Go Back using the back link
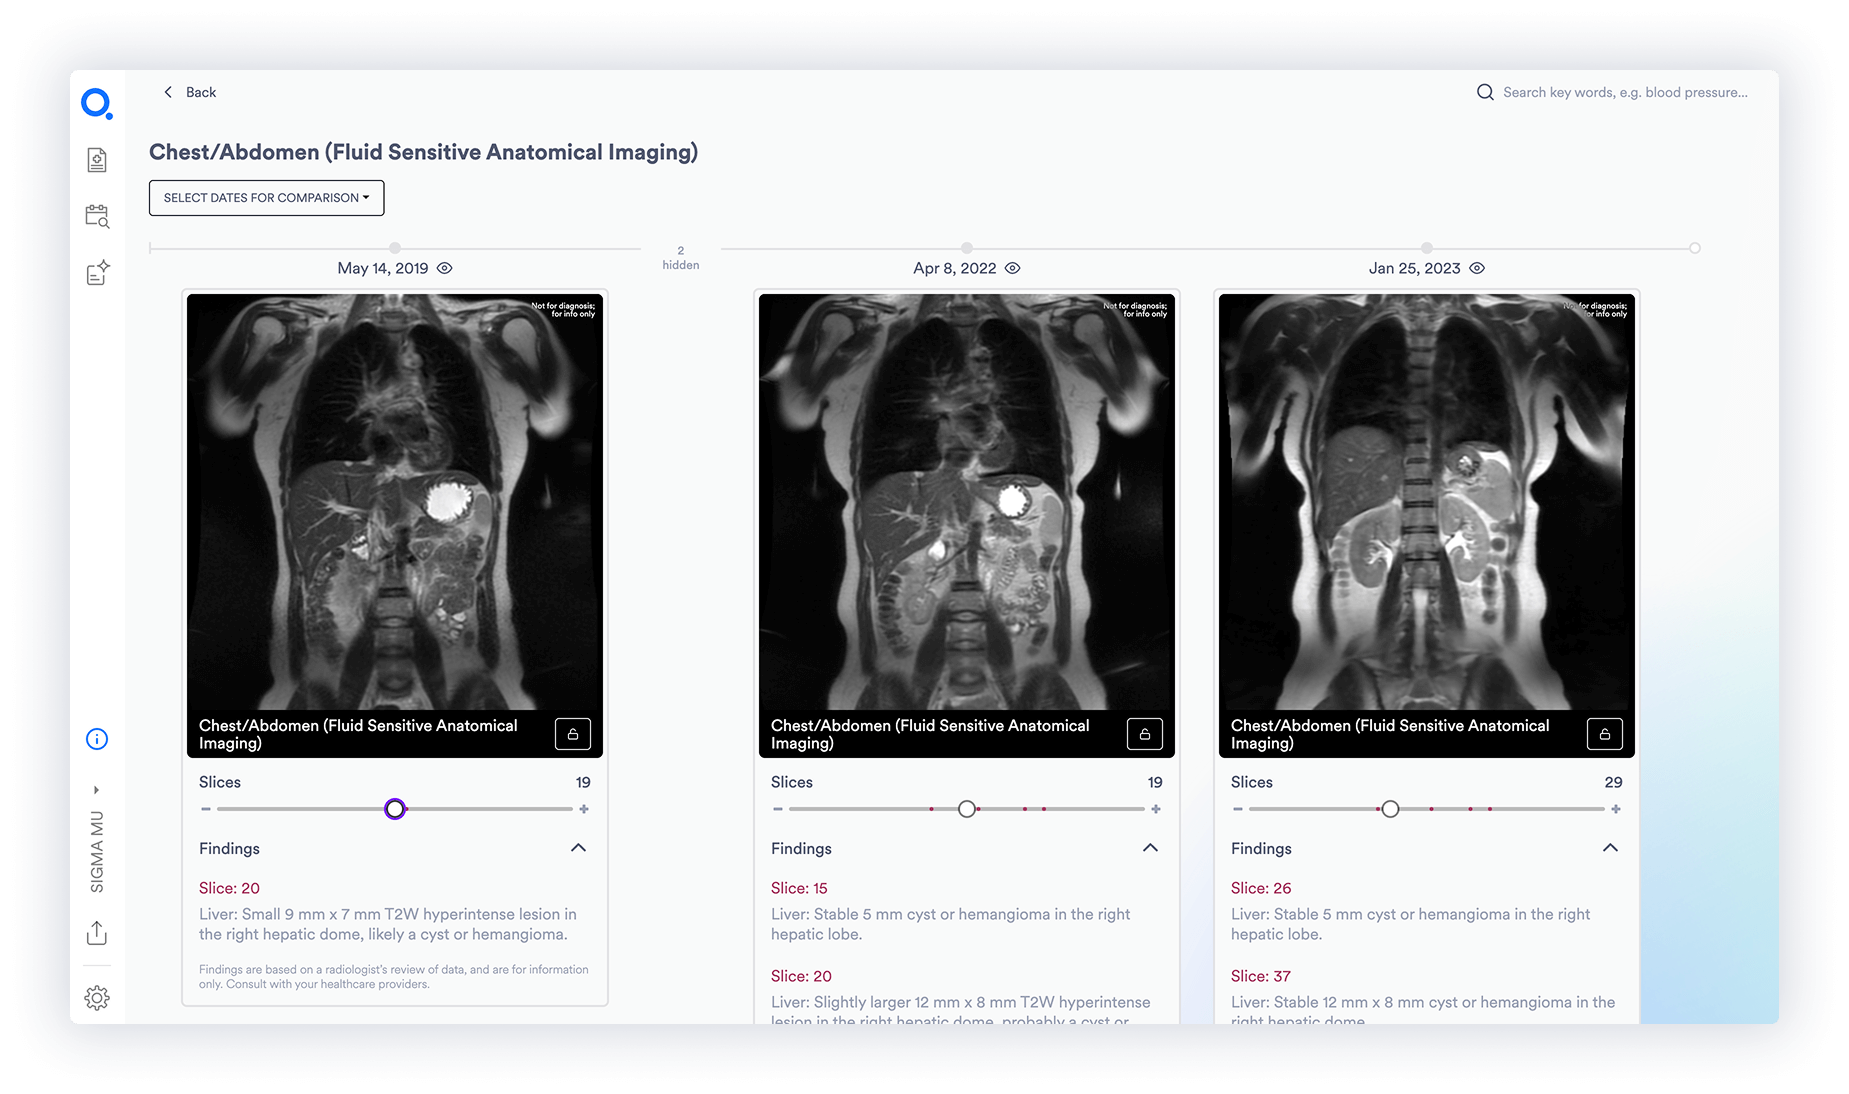This screenshot has height=1094, width=1849. [189, 91]
